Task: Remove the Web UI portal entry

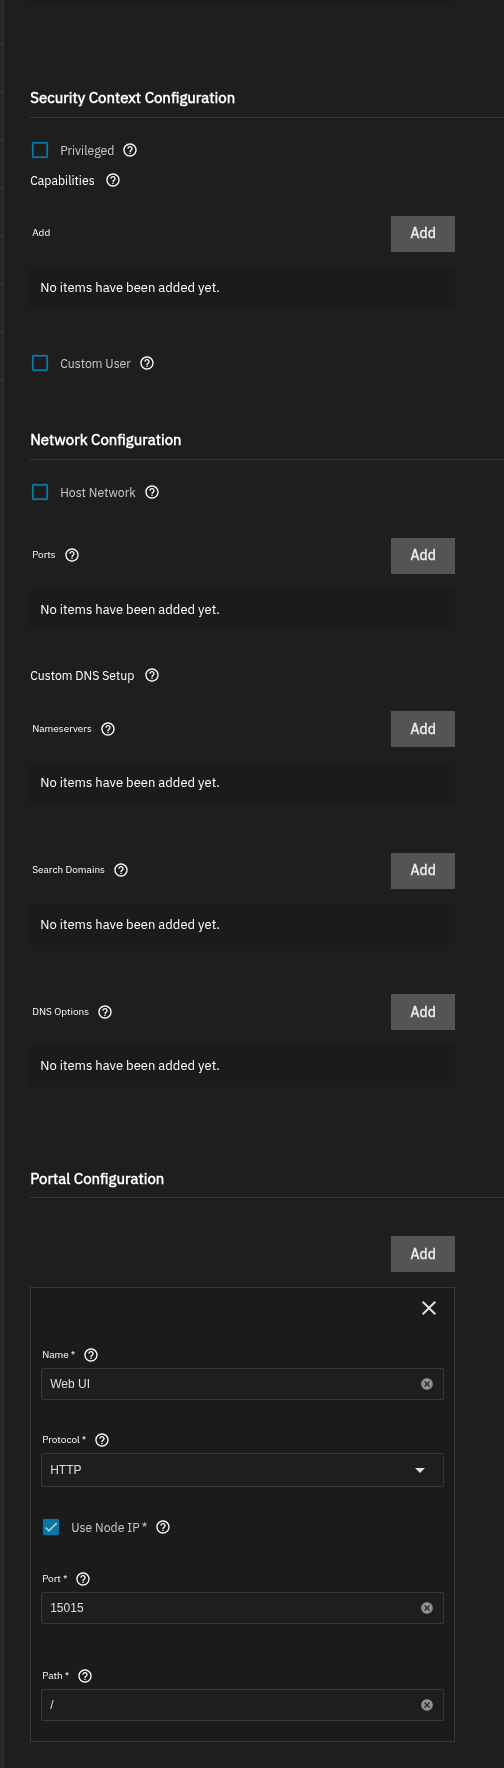Action: click(429, 1308)
